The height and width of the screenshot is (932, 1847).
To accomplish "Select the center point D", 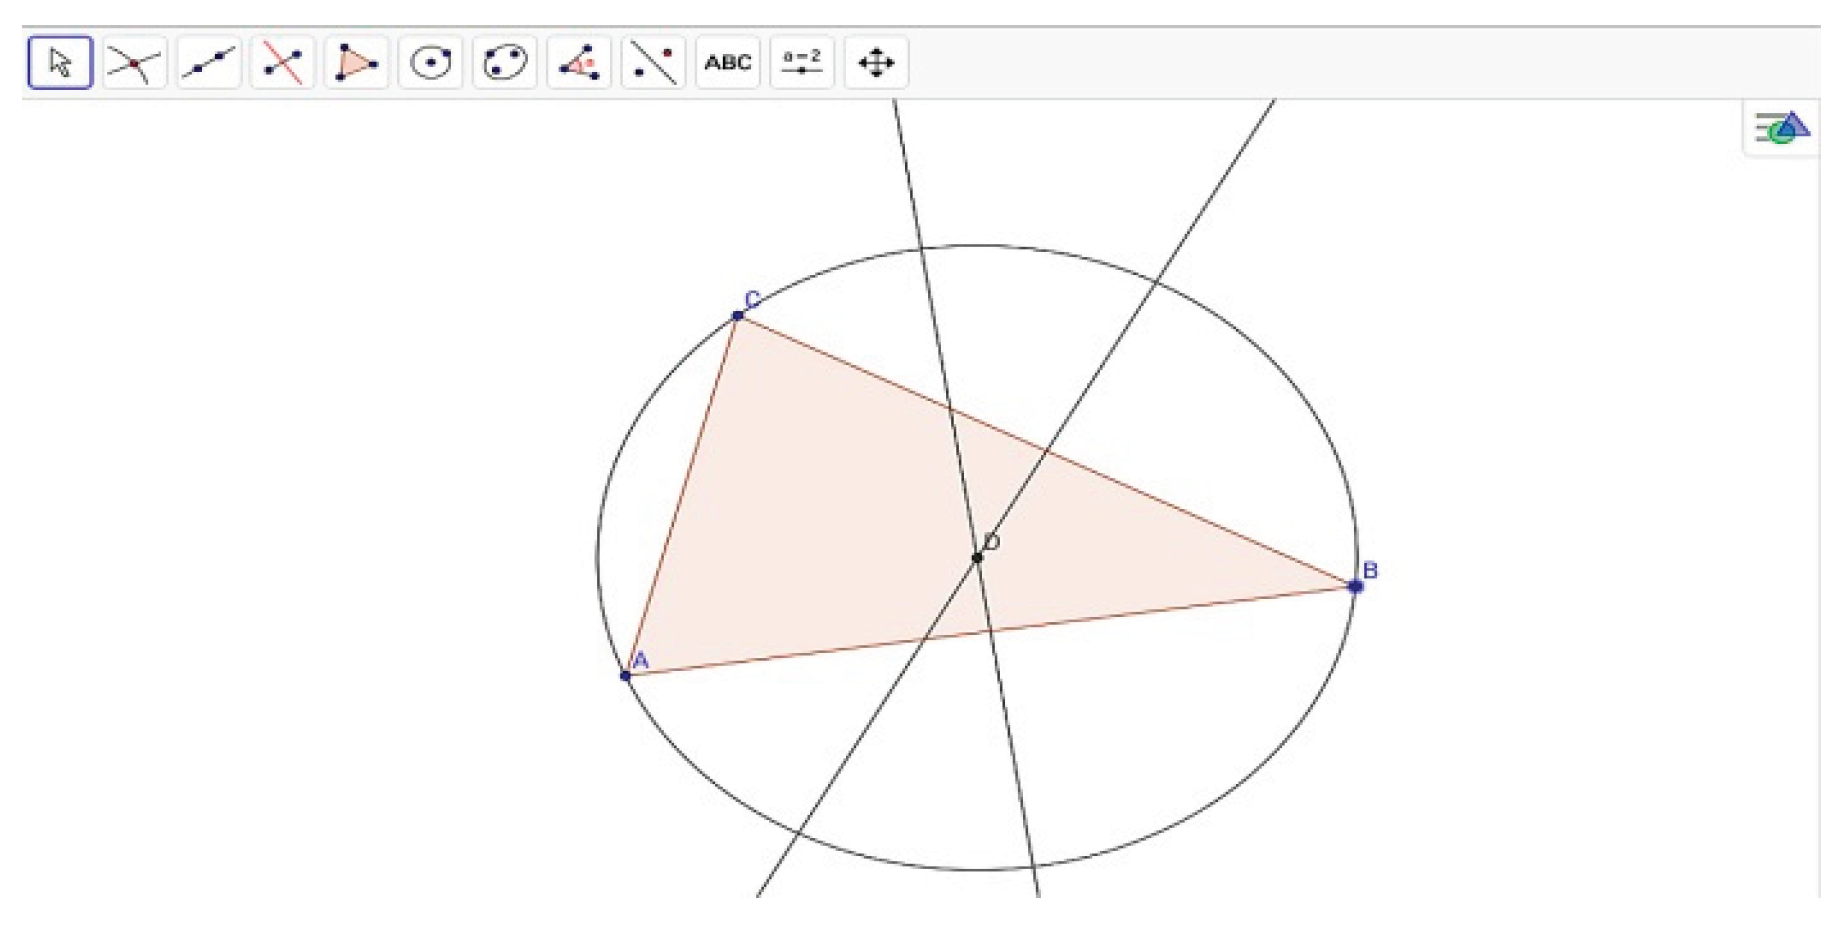I will click(977, 557).
